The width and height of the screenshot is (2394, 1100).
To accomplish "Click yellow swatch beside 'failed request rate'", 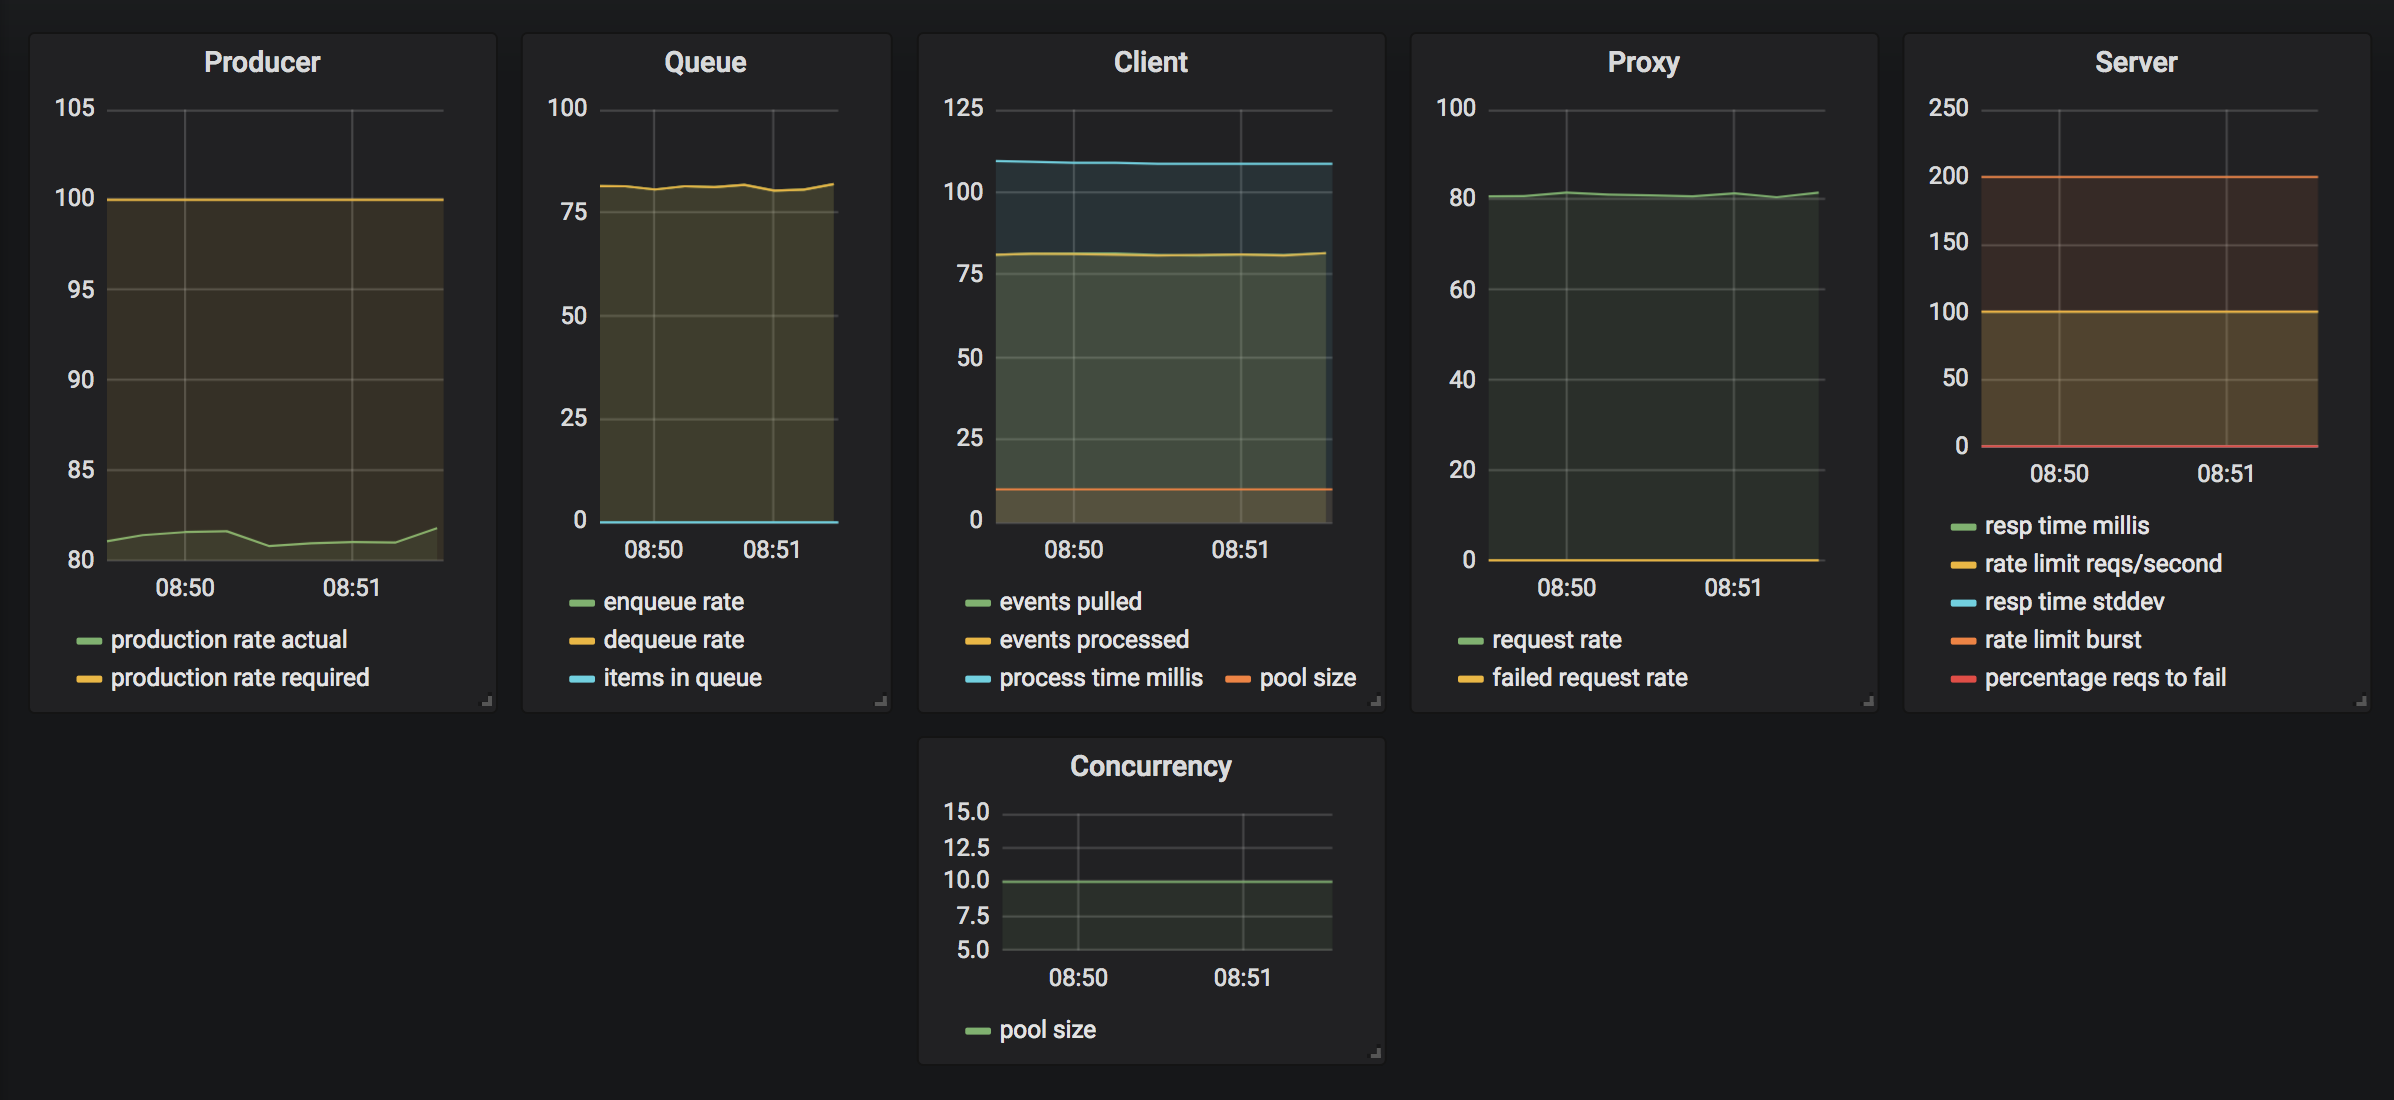I will (x=1471, y=679).
